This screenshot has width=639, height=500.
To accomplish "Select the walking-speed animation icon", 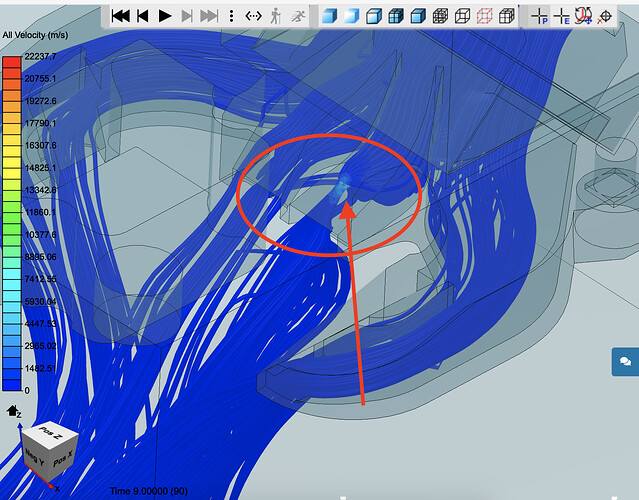I will click(x=276, y=16).
